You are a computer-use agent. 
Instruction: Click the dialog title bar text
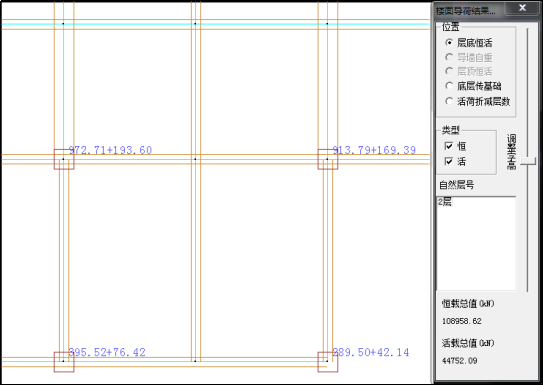tap(465, 11)
